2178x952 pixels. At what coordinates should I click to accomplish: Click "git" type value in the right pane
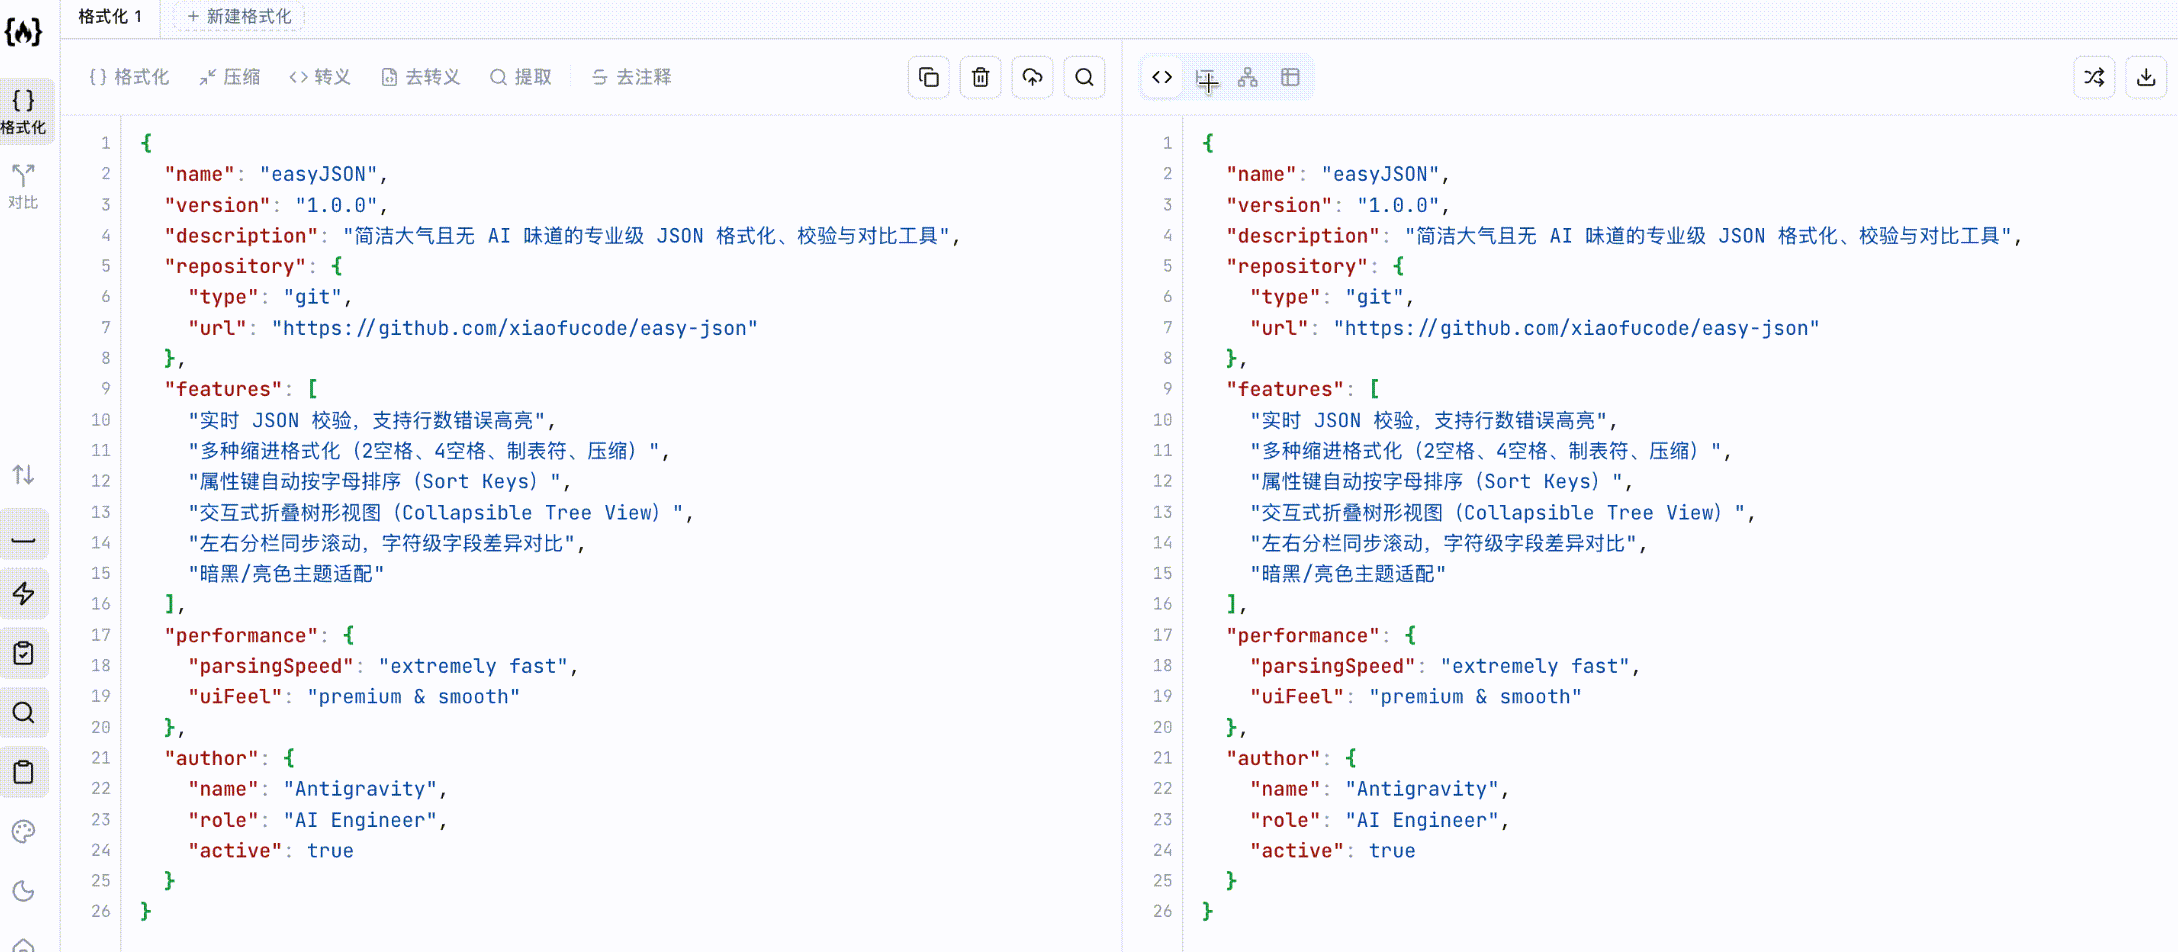pos(1374,297)
